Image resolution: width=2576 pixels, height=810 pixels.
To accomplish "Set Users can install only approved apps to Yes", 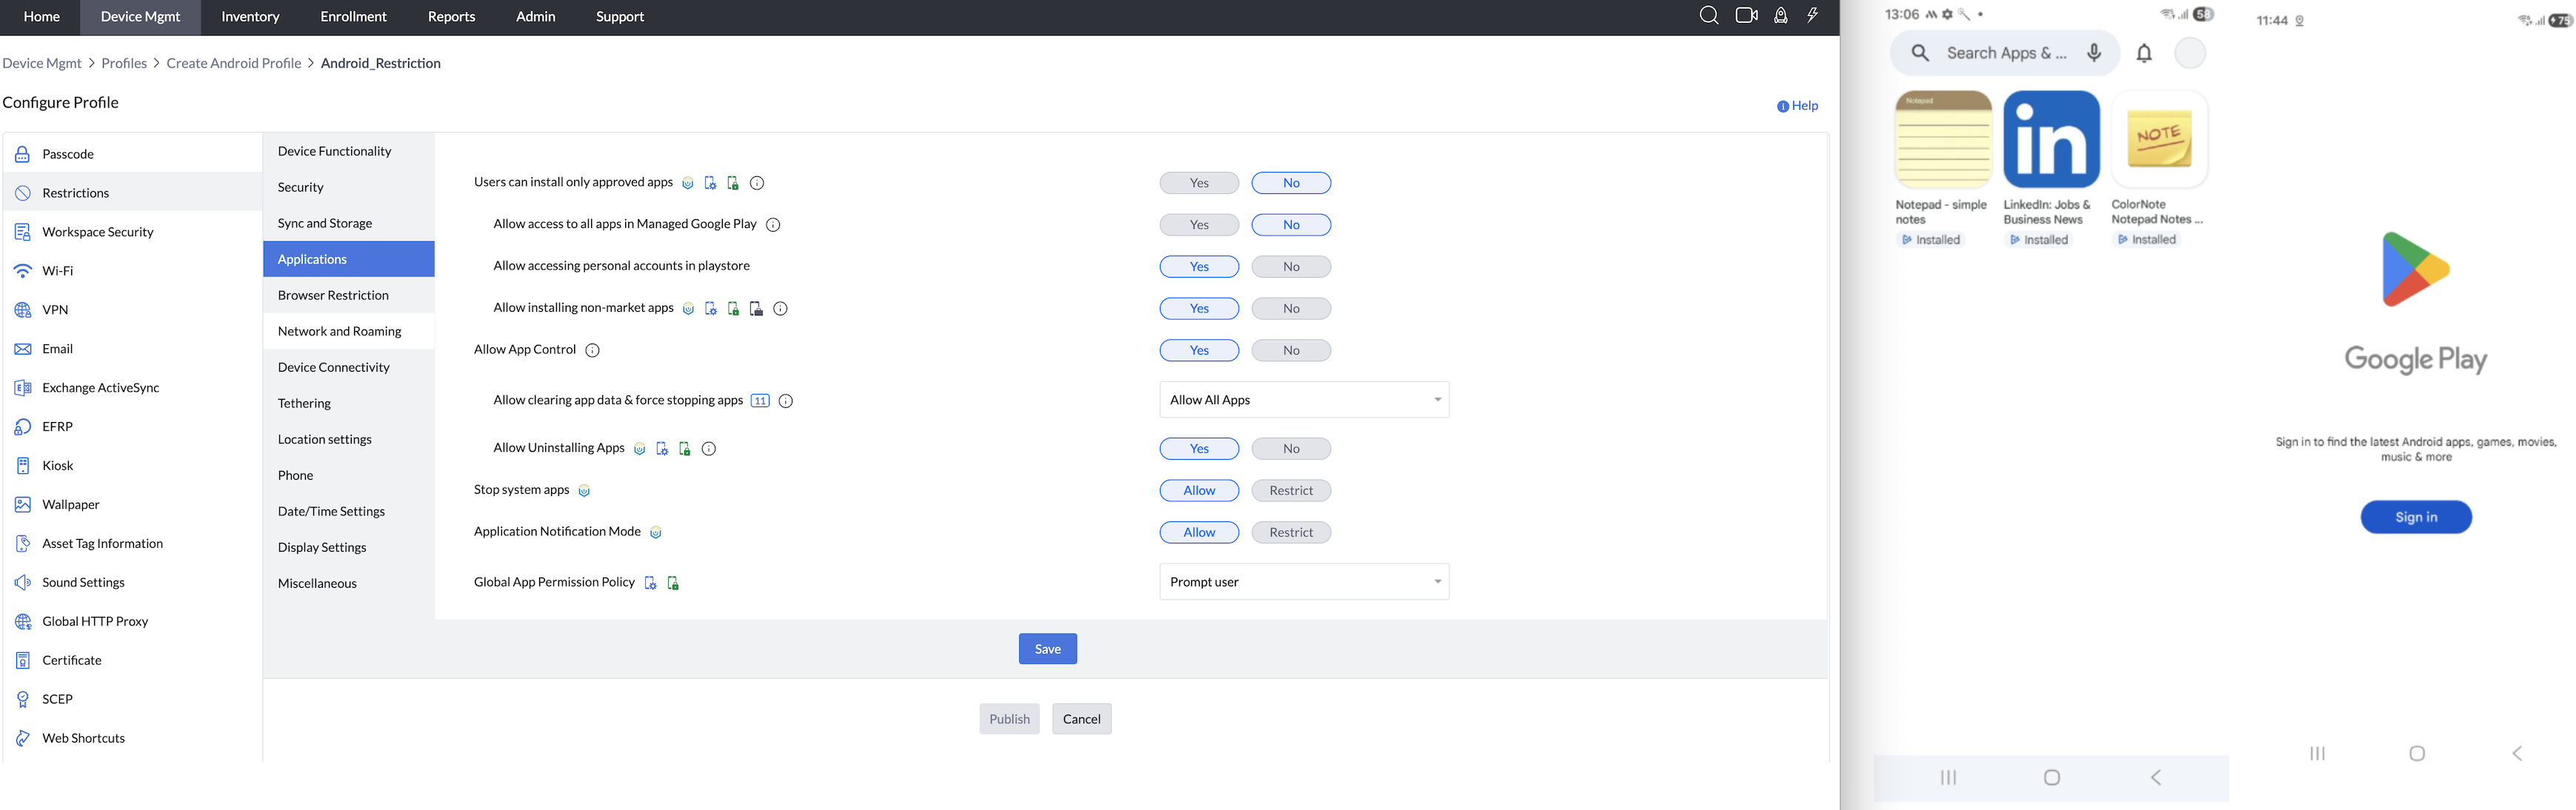I will (1199, 183).
